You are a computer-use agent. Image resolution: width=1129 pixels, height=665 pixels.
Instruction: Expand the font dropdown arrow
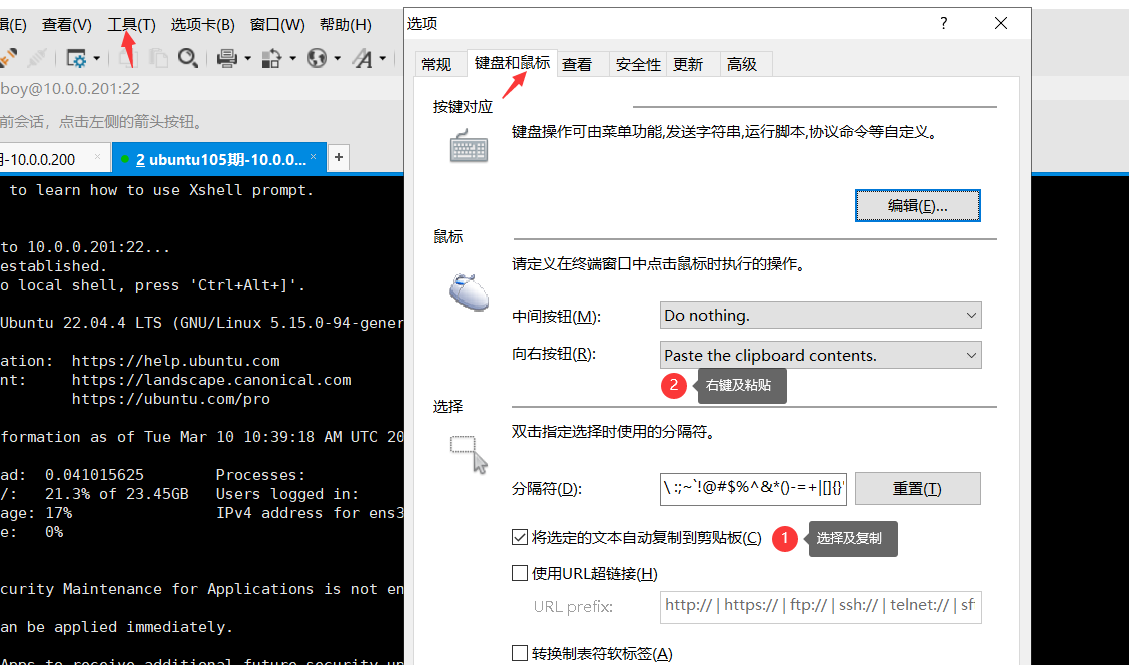[382, 58]
